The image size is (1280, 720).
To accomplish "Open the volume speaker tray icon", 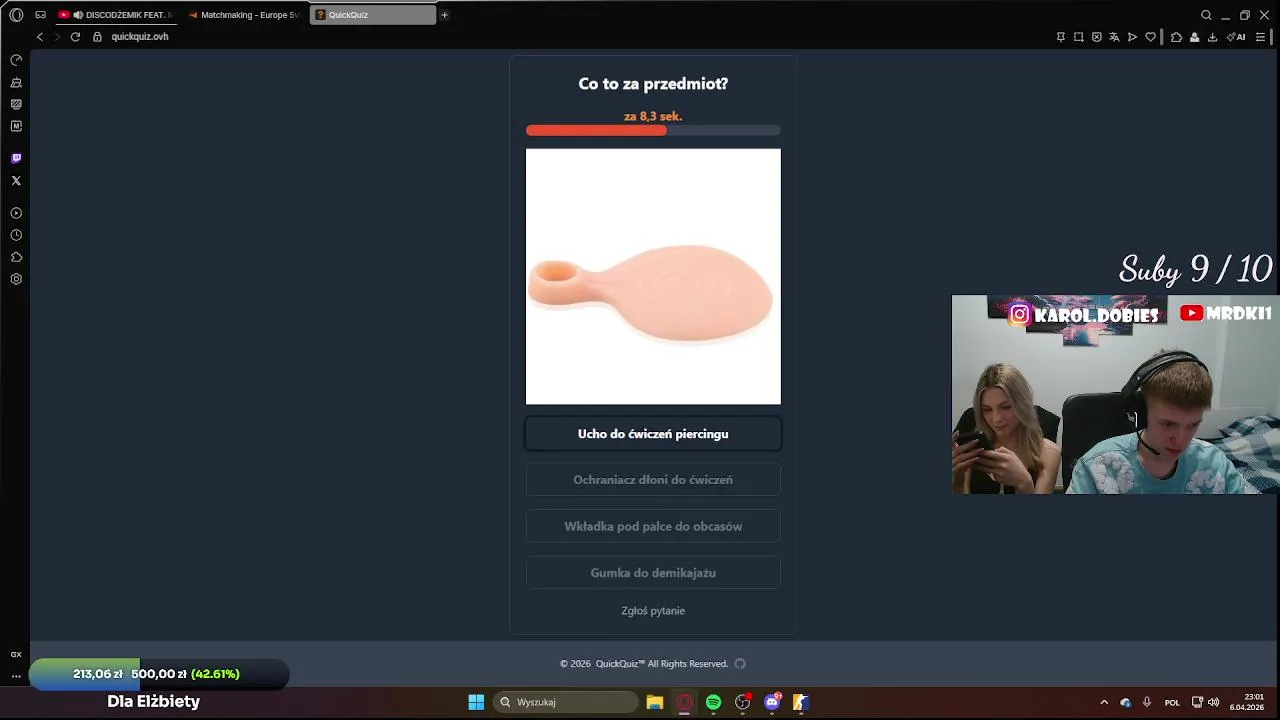I will click(x=1213, y=702).
